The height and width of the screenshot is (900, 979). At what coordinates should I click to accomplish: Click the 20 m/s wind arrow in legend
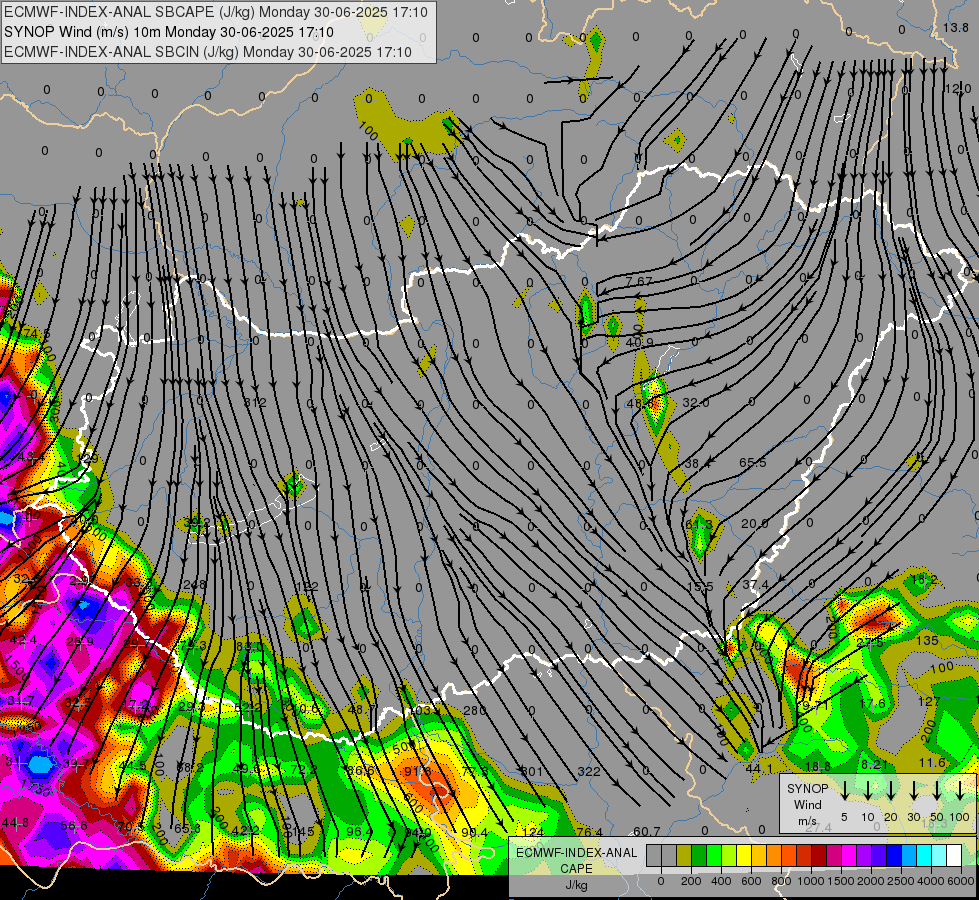coord(891,790)
